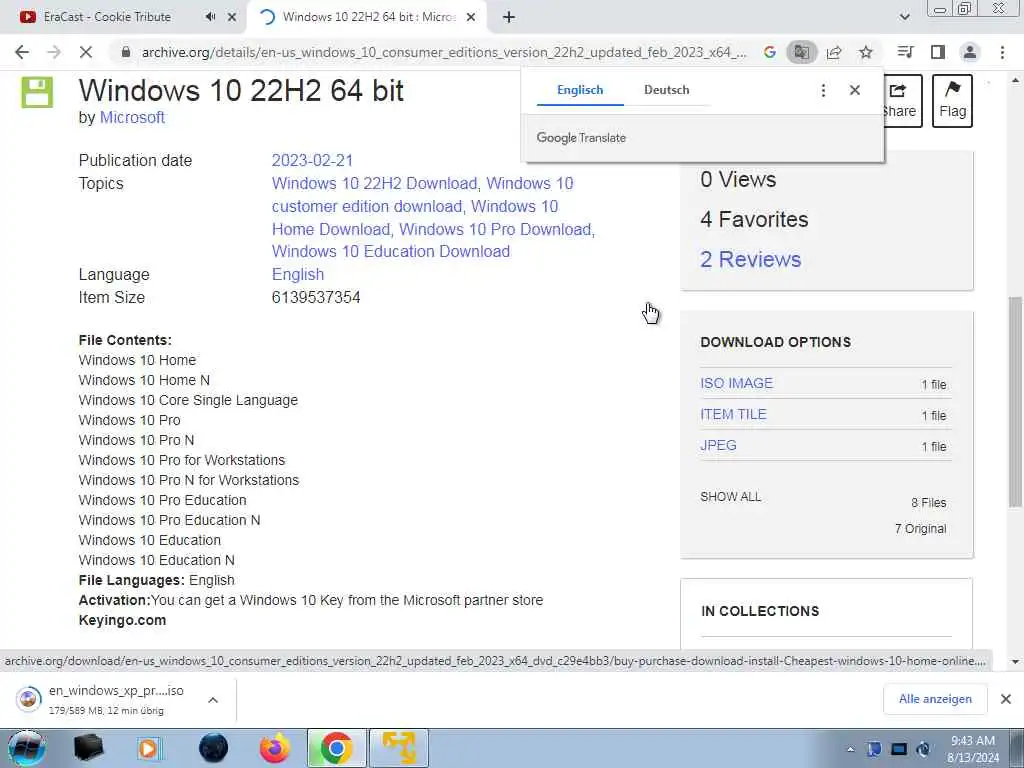Open a new browser tab

click(x=509, y=17)
